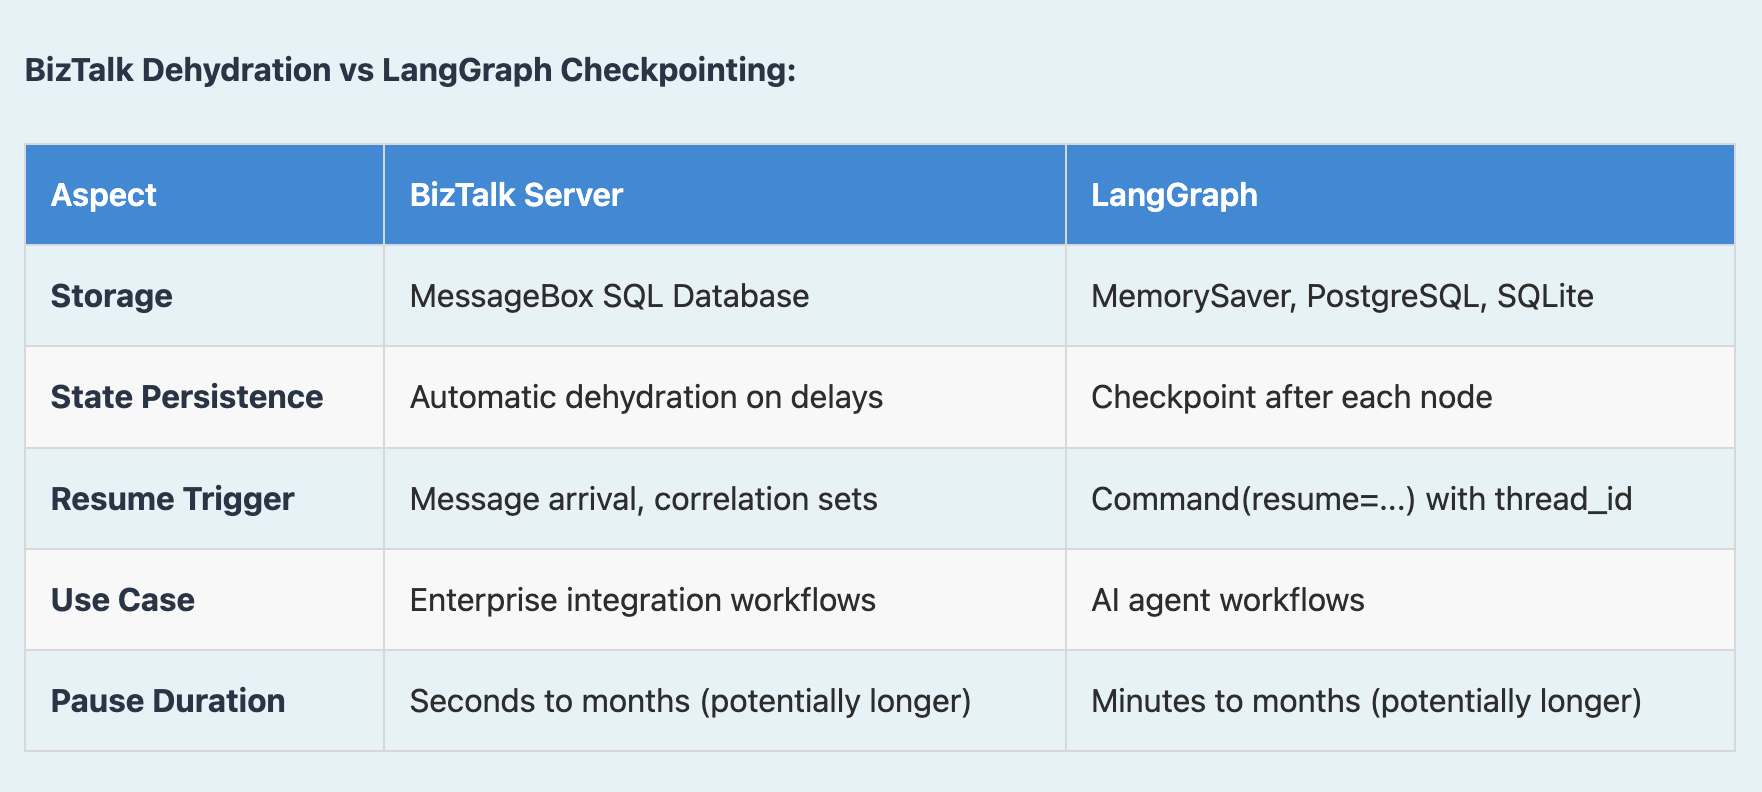Select 'Automatic dehydration on delays' cell
This screenshot has width=1762, height=792.
tap(725, 397)
